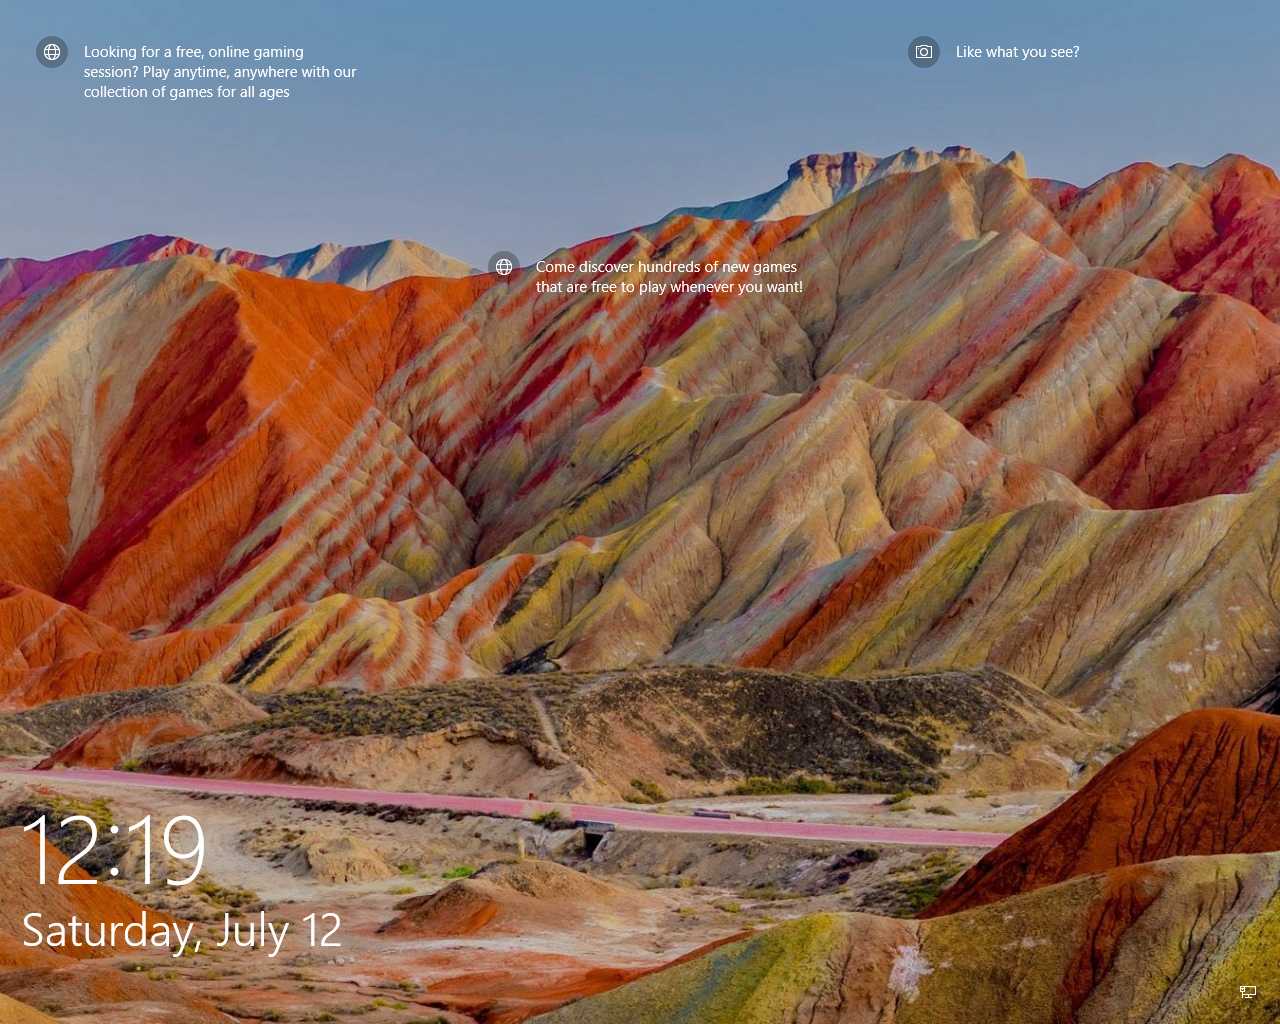Click the camera icon next to 'Like what you see?'

tap(924, 52)
